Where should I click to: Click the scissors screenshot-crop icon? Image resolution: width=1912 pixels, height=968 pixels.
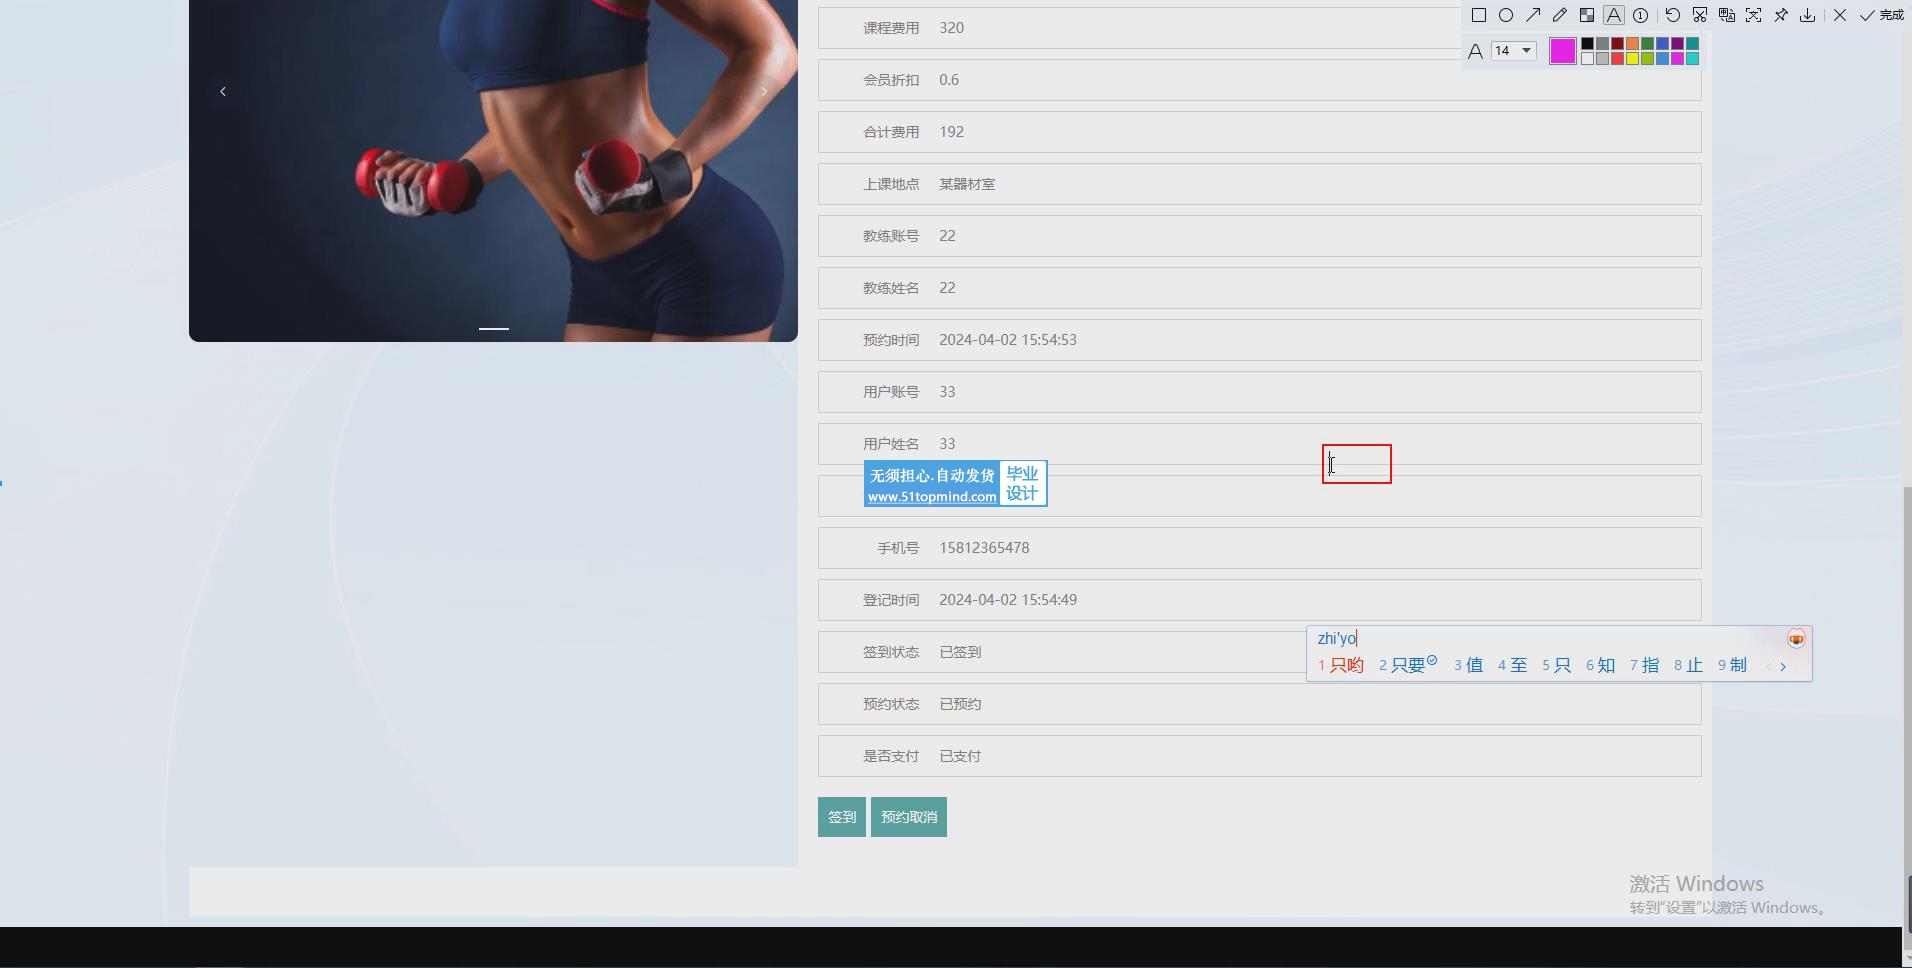(x=1700, y=15)
